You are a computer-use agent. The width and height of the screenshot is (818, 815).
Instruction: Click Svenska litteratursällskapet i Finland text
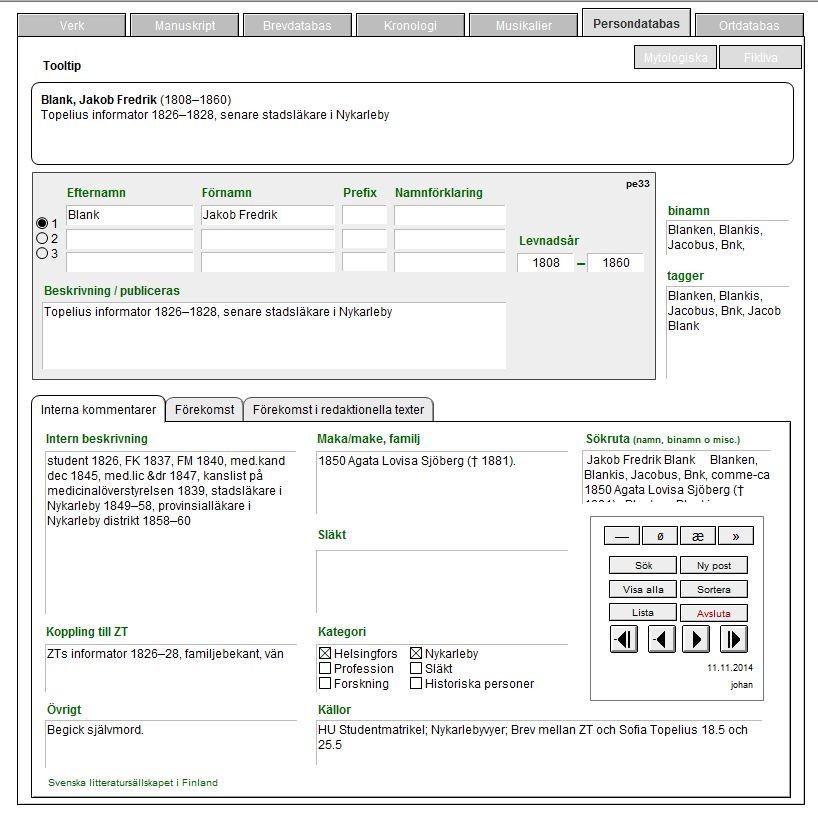pos(133,783)
